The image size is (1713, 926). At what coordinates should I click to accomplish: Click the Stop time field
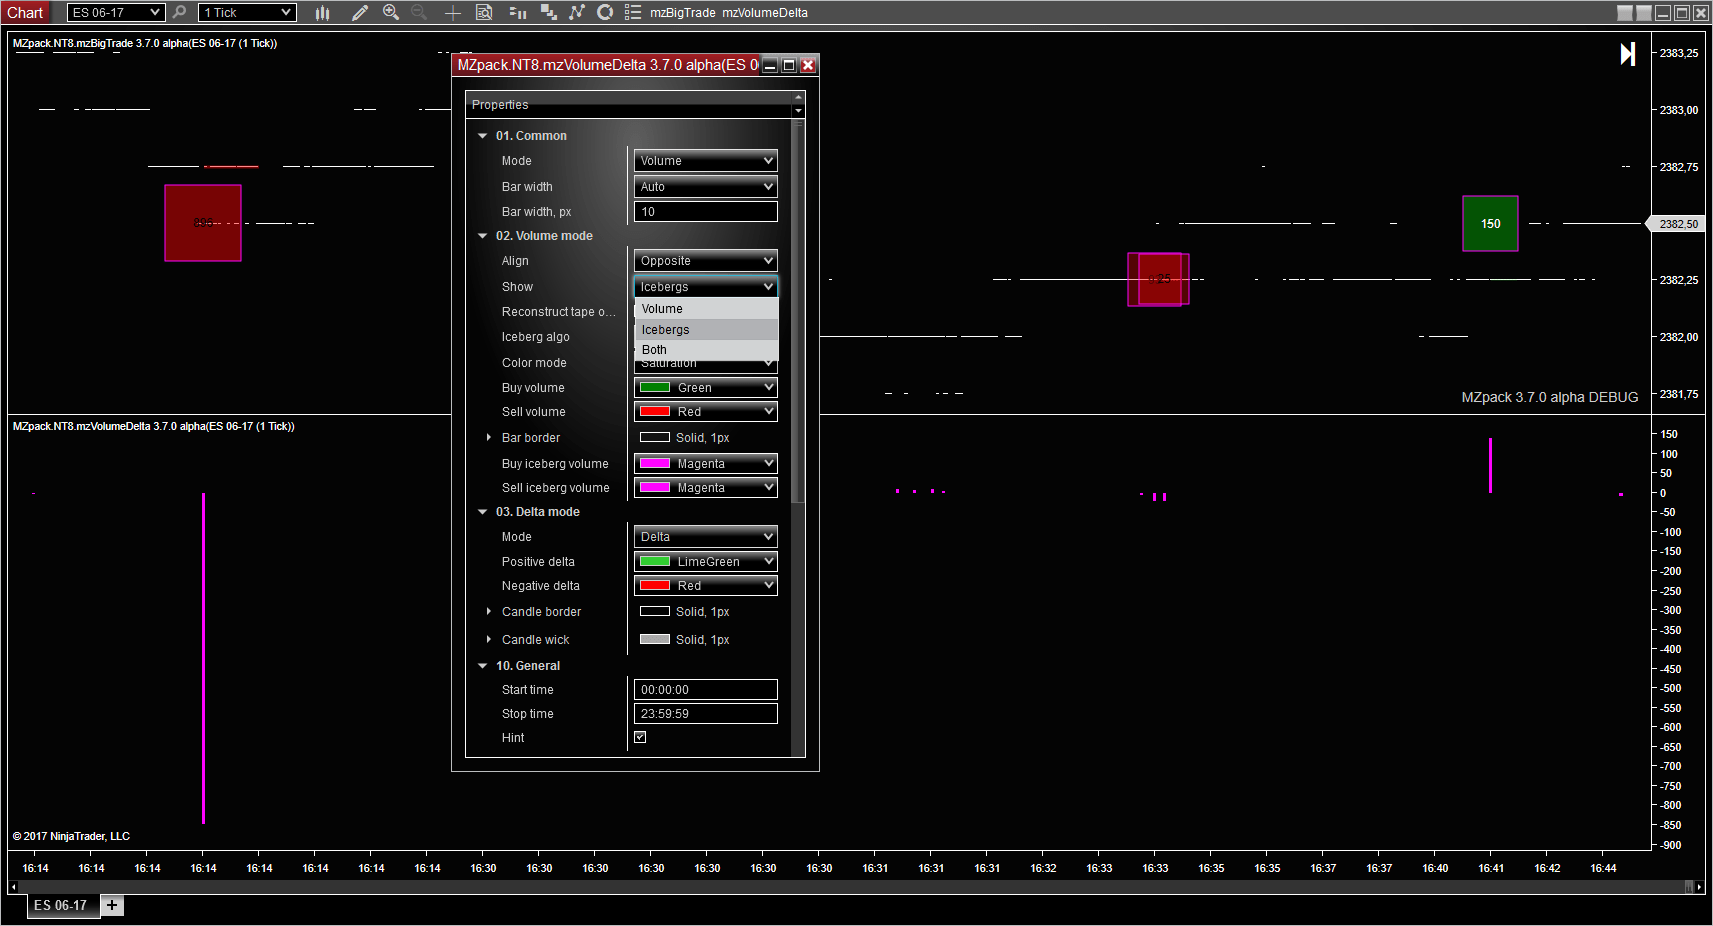coord(706,714)
